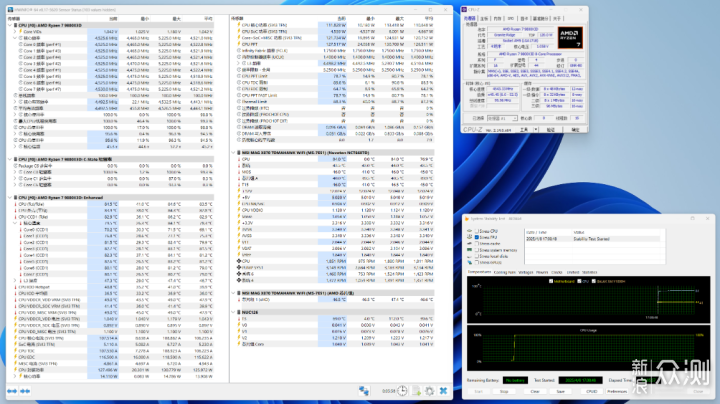Screen dimensions: 720x404
Task: Click the collapse-columns arrows icon in HWiNFO toolbar
Action: pos(25,391)
